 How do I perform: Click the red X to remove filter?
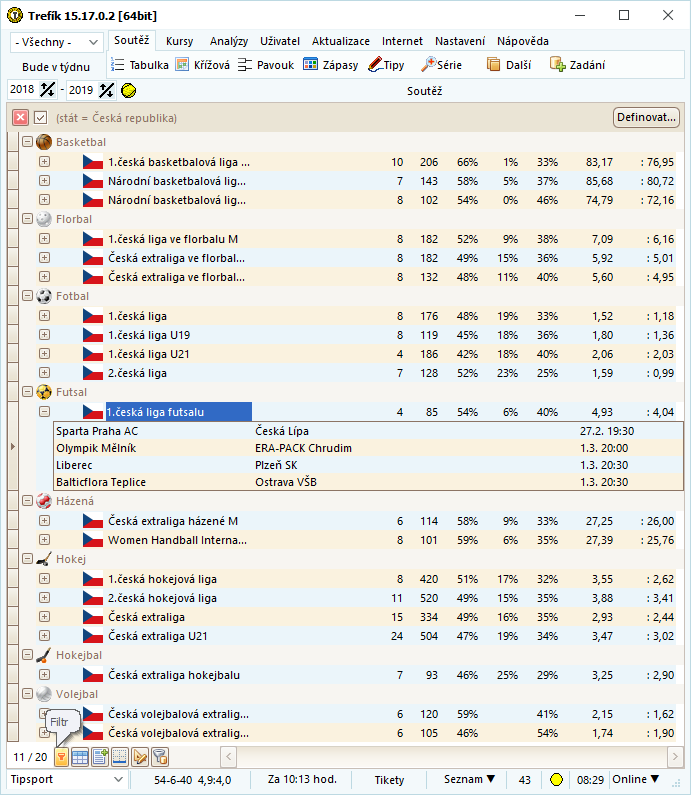[20, 118]
